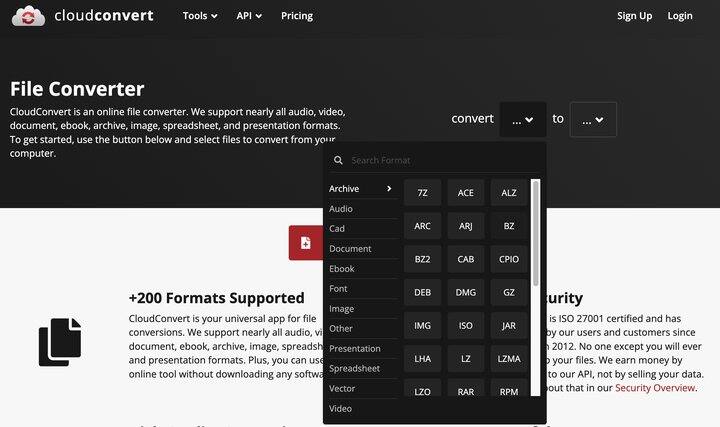Choose the ACE format
720x427 pixels.
click(466, 193)
